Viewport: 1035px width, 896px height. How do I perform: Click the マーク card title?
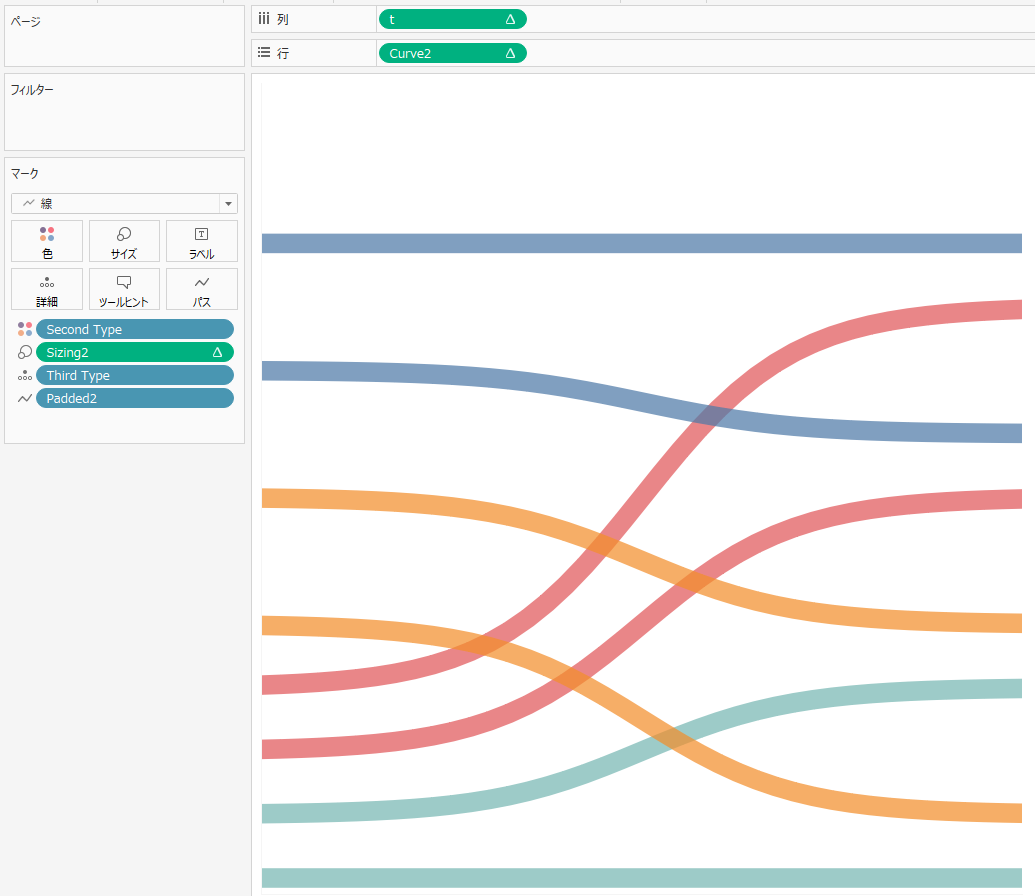point(24,174)
